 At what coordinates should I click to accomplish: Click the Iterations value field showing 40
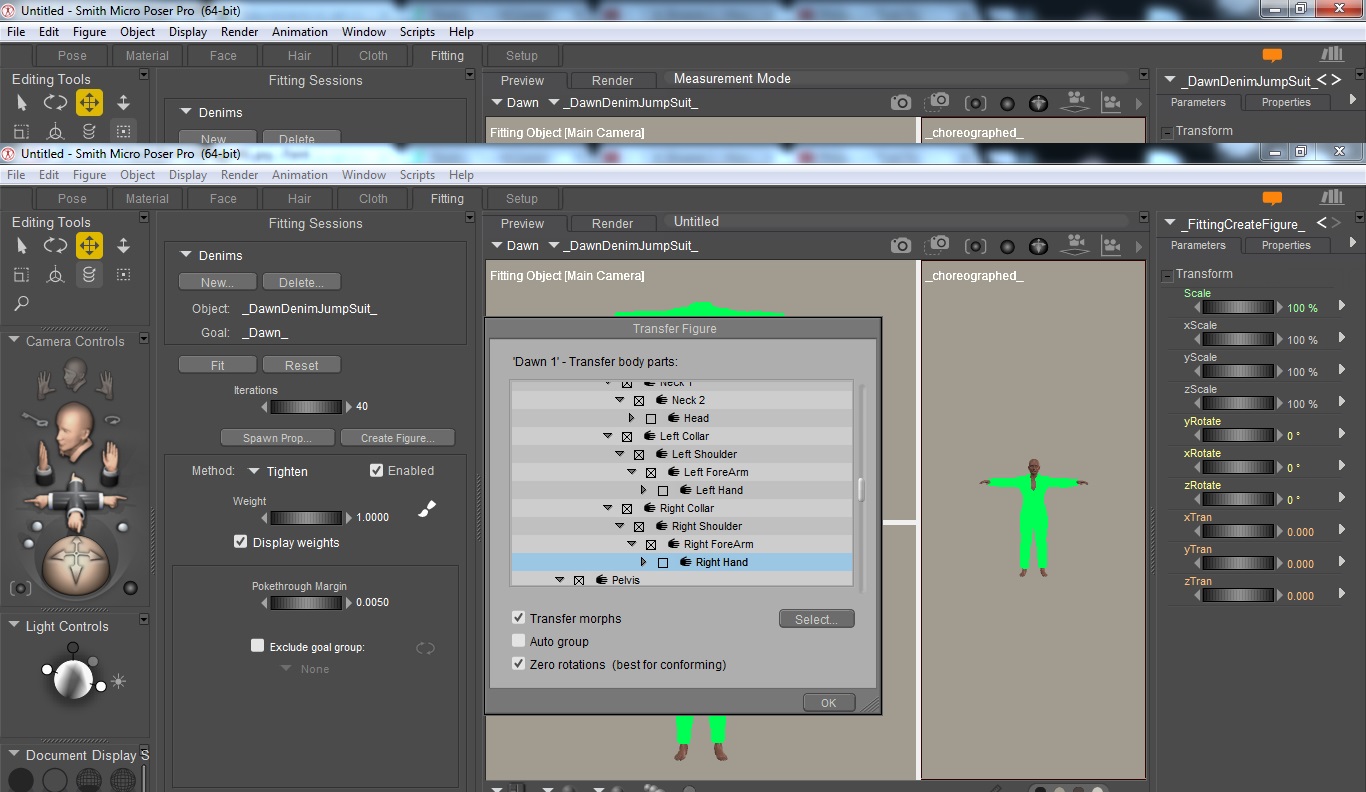pos(362,407)
